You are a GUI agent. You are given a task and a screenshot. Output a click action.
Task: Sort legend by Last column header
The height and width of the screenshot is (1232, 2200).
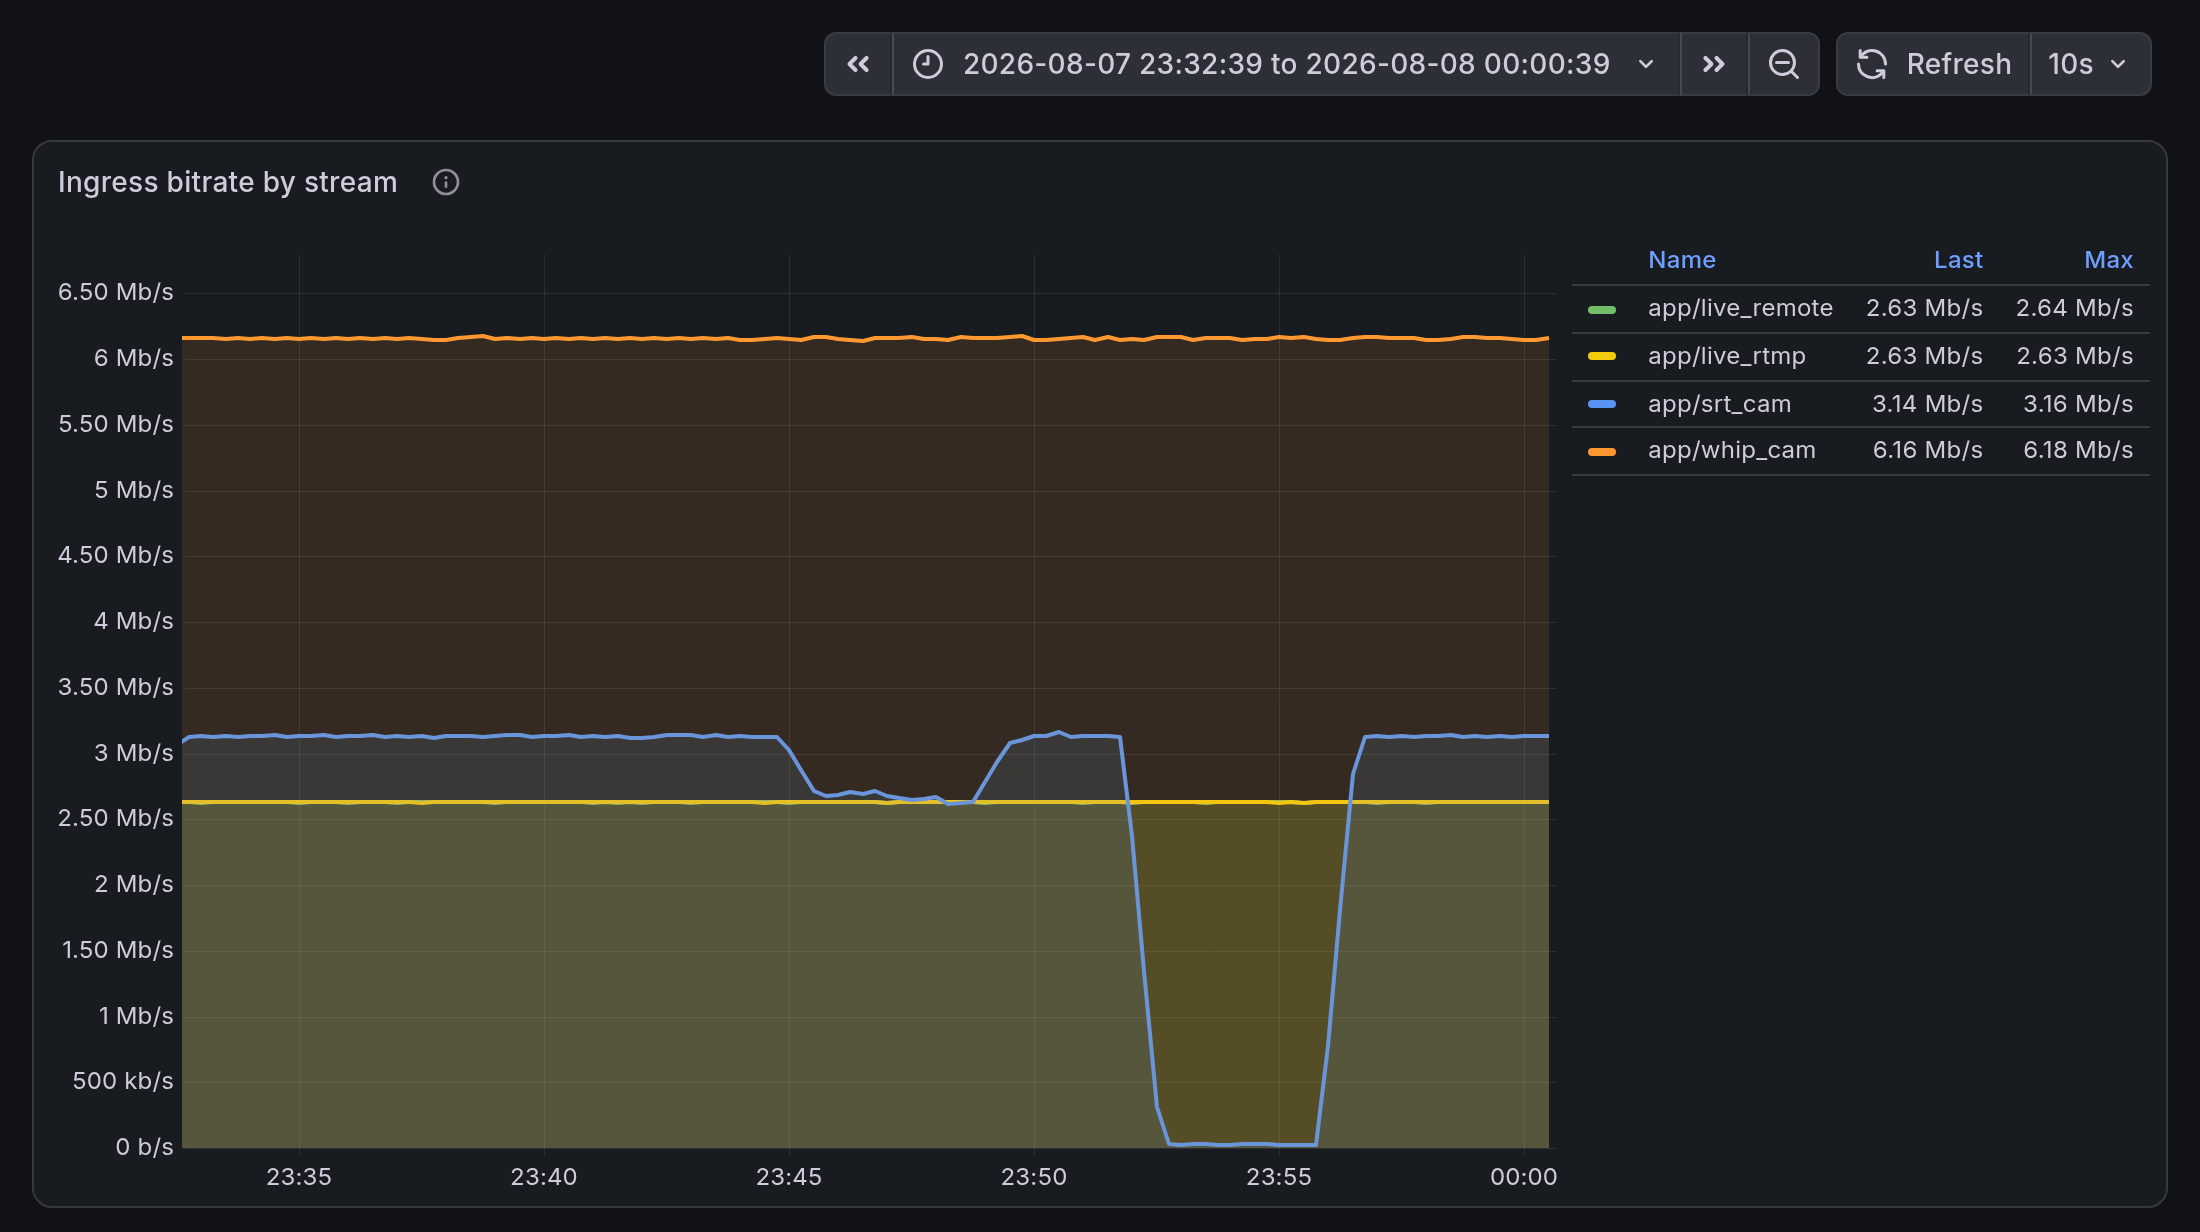click(x=1957, y=260)
